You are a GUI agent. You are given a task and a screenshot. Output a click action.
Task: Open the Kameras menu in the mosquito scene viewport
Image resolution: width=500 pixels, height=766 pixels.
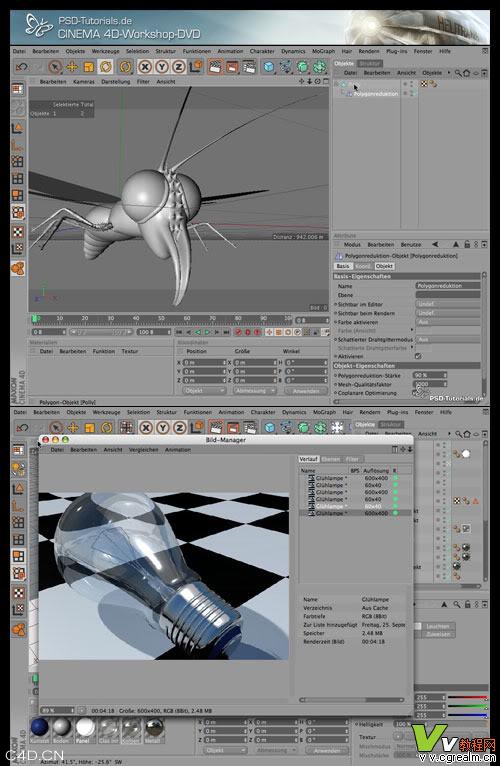(x=84, y=82)
